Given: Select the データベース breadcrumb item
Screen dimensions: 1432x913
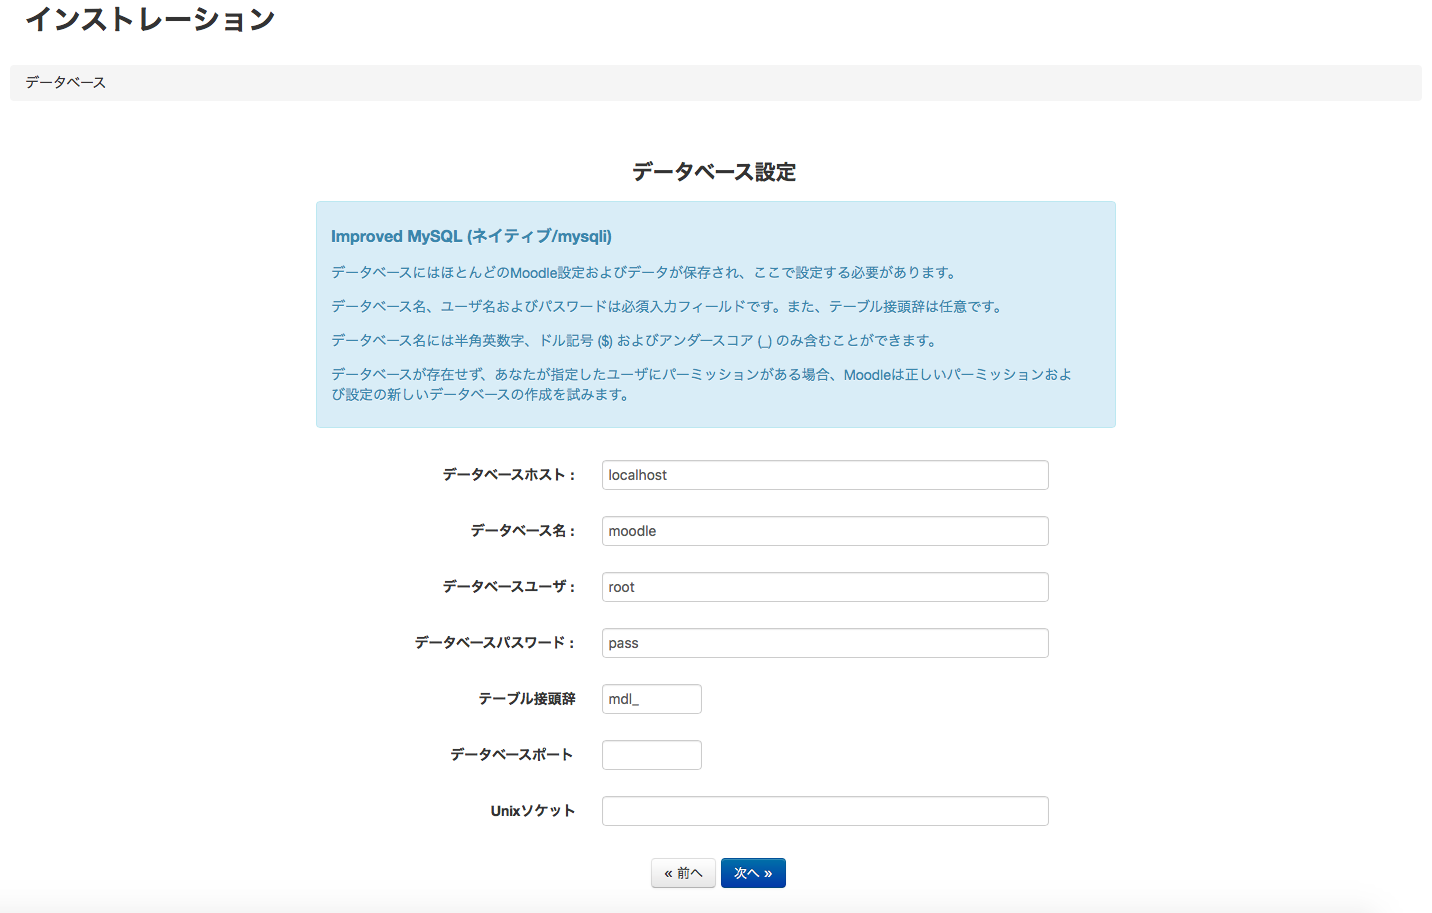Looking at the screenshot, I should tap(66, 83).
